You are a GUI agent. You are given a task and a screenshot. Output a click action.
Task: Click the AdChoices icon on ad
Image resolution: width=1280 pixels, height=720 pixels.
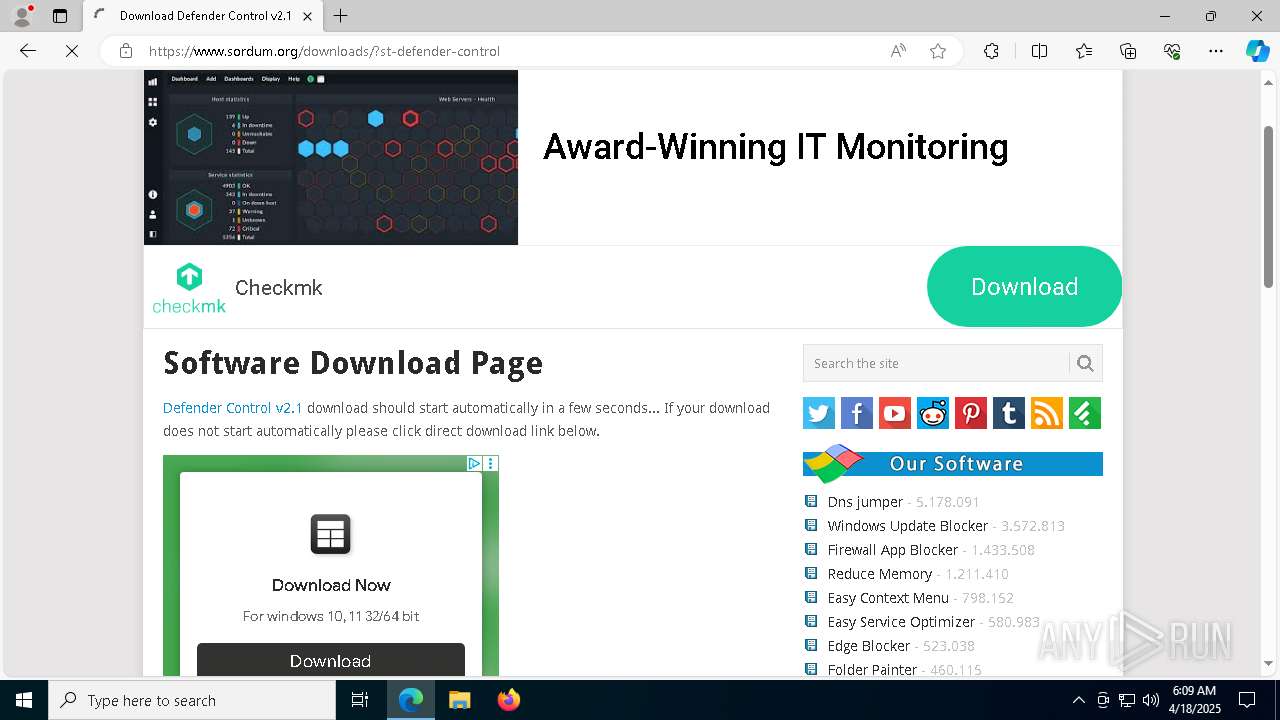pos(475,464)
